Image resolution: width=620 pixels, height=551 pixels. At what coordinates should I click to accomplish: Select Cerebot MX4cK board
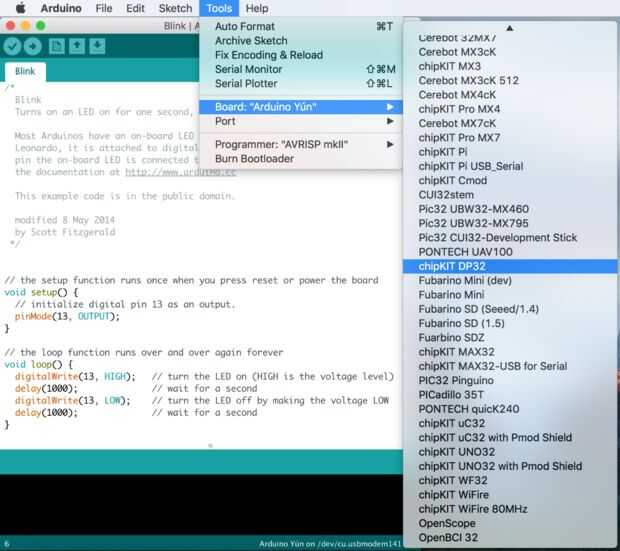[510, 95]
